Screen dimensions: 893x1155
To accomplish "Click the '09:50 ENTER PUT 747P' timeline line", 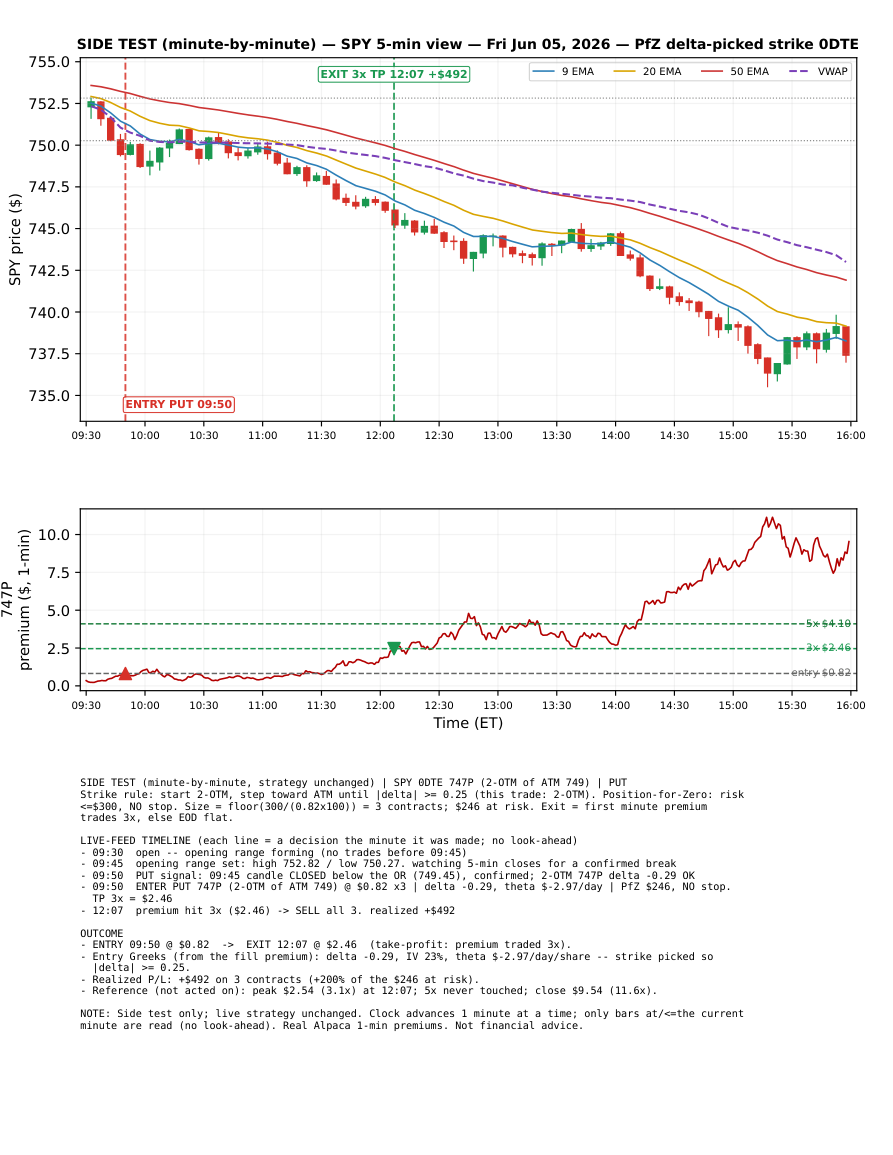I will 405,887.
